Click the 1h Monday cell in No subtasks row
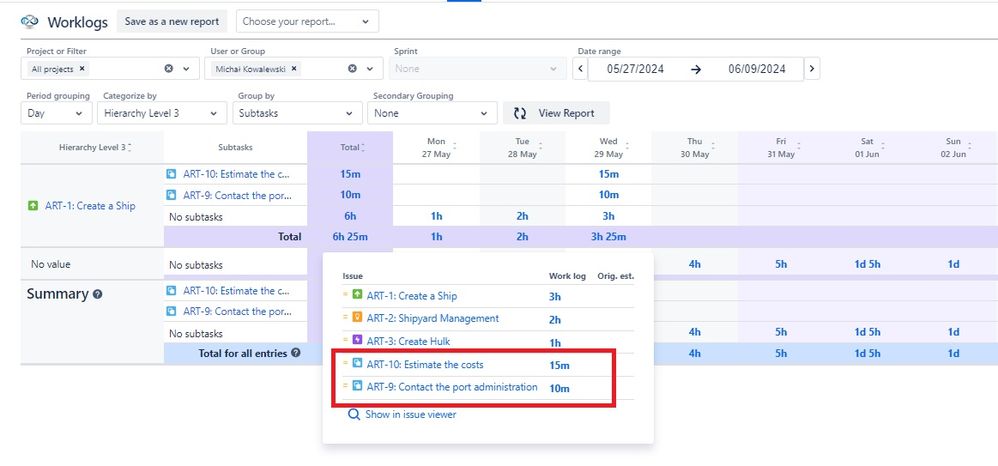The width and height of the screenshot is (998, 466). coord(436,216)
